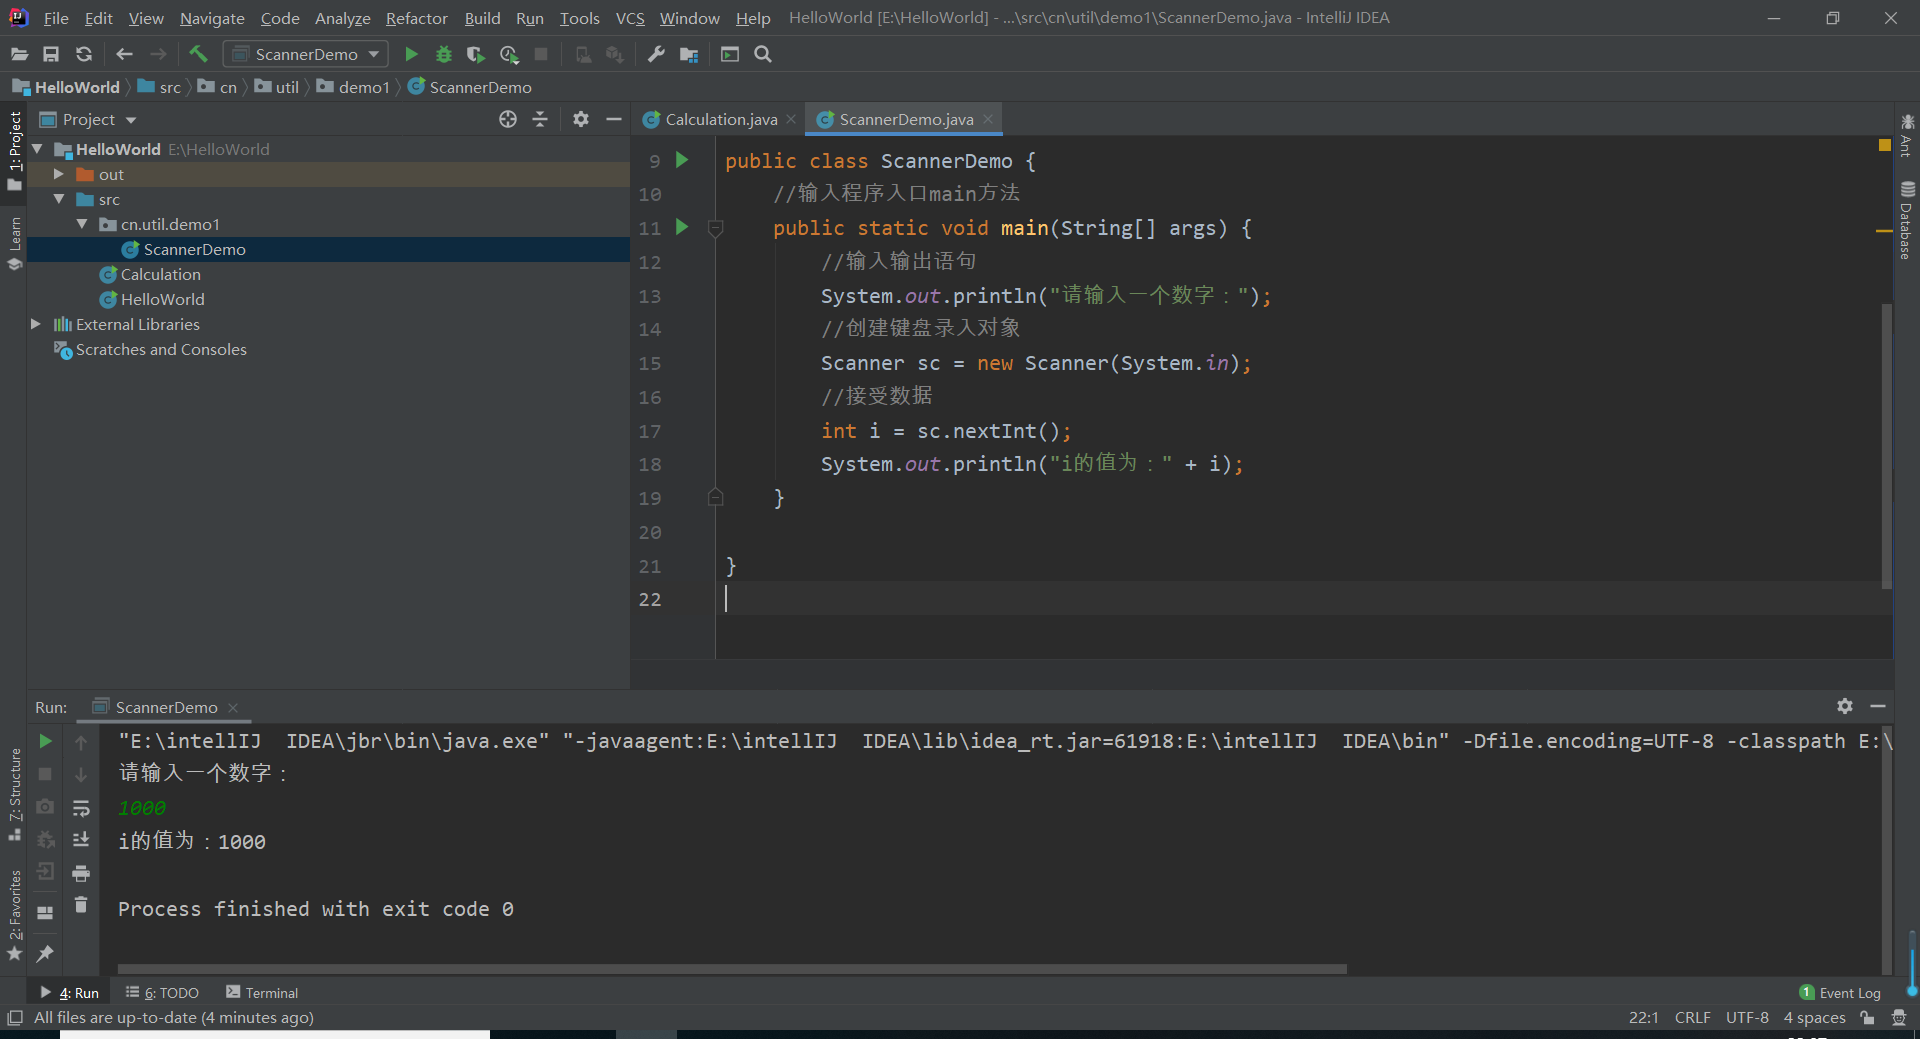Expand the out folder
Screen dimensions: 1920x1039
click(59, 174)
